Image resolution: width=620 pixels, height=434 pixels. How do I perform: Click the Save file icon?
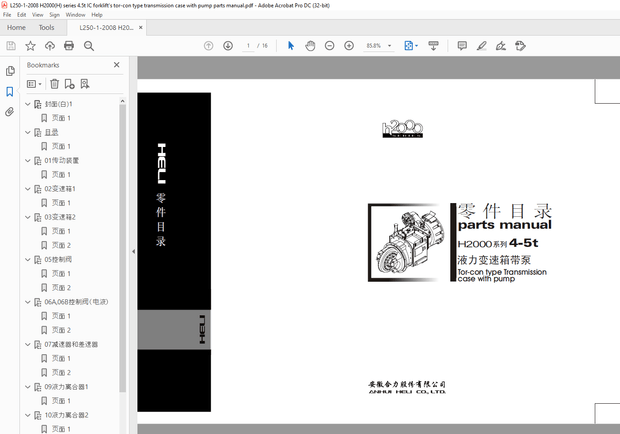point(11,46)
